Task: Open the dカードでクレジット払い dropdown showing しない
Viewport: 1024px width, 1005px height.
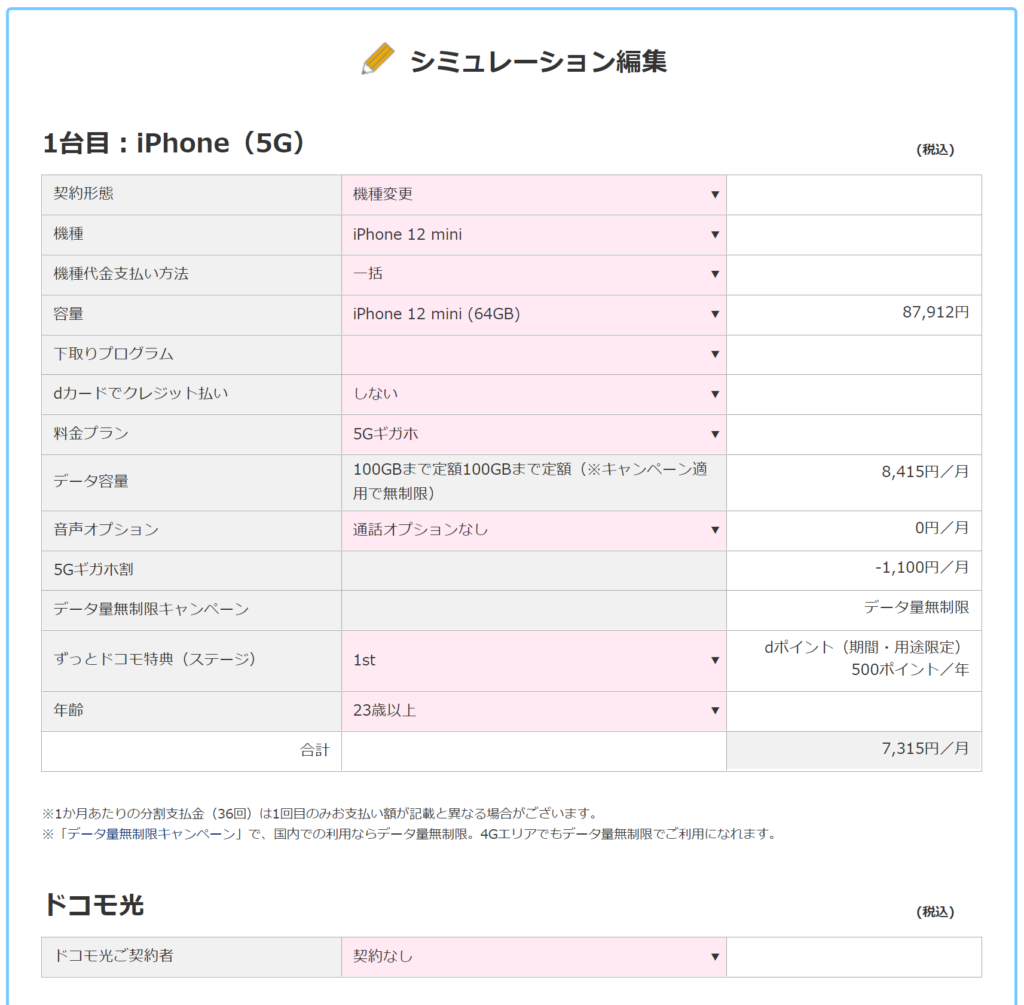Action: point(534,394)
